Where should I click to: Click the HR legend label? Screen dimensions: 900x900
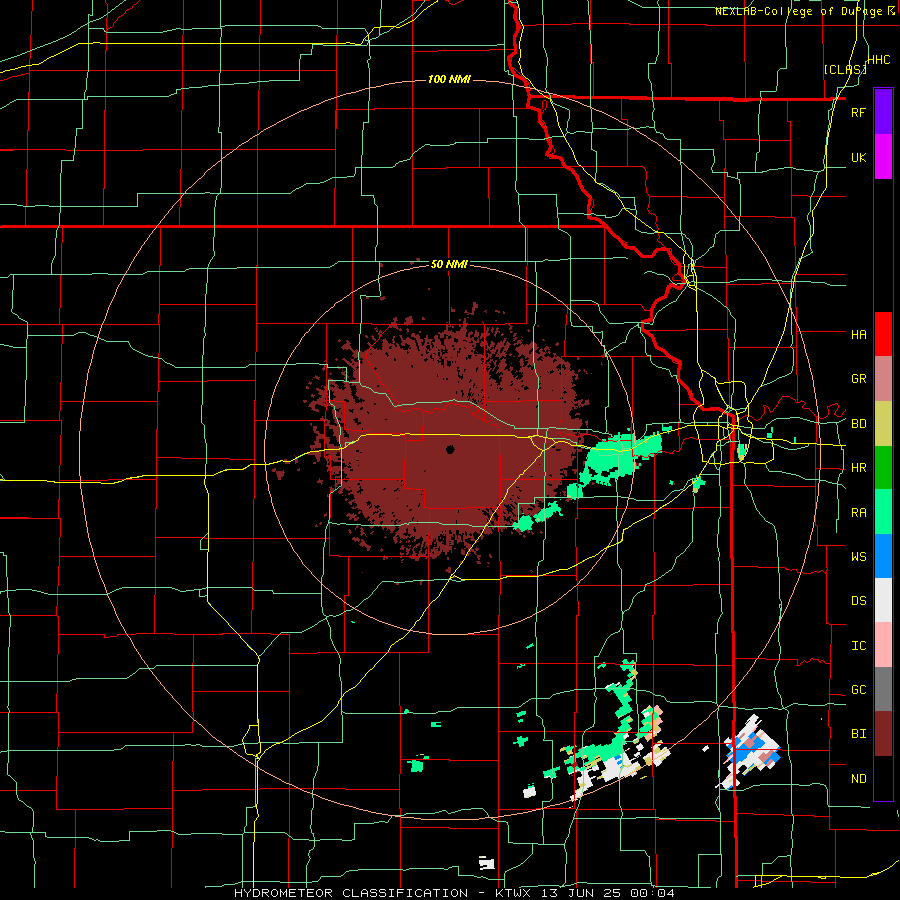[x=858, y=468]
